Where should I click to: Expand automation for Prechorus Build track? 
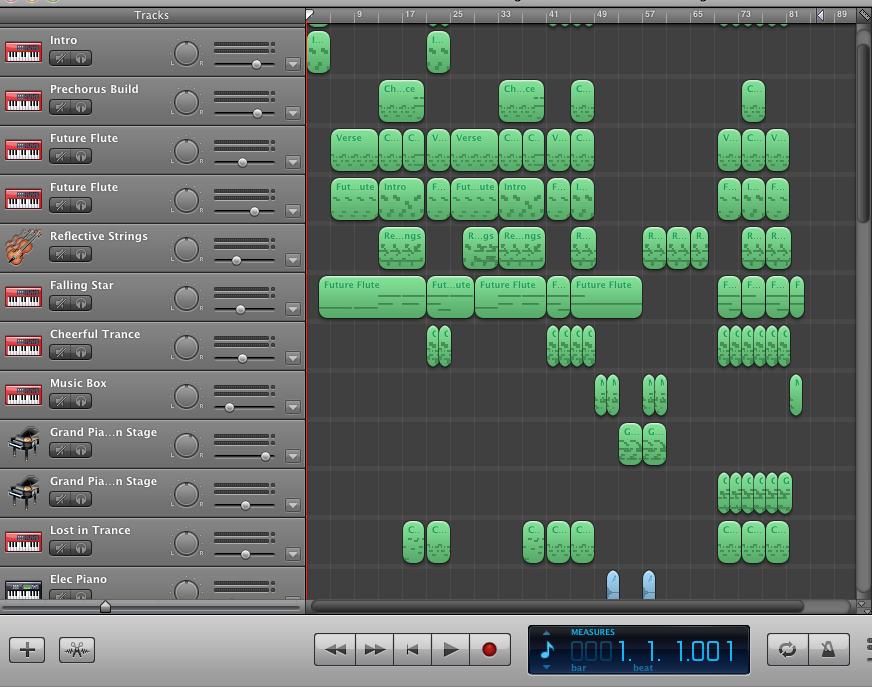pyautogui.click(x=293, y=113)
